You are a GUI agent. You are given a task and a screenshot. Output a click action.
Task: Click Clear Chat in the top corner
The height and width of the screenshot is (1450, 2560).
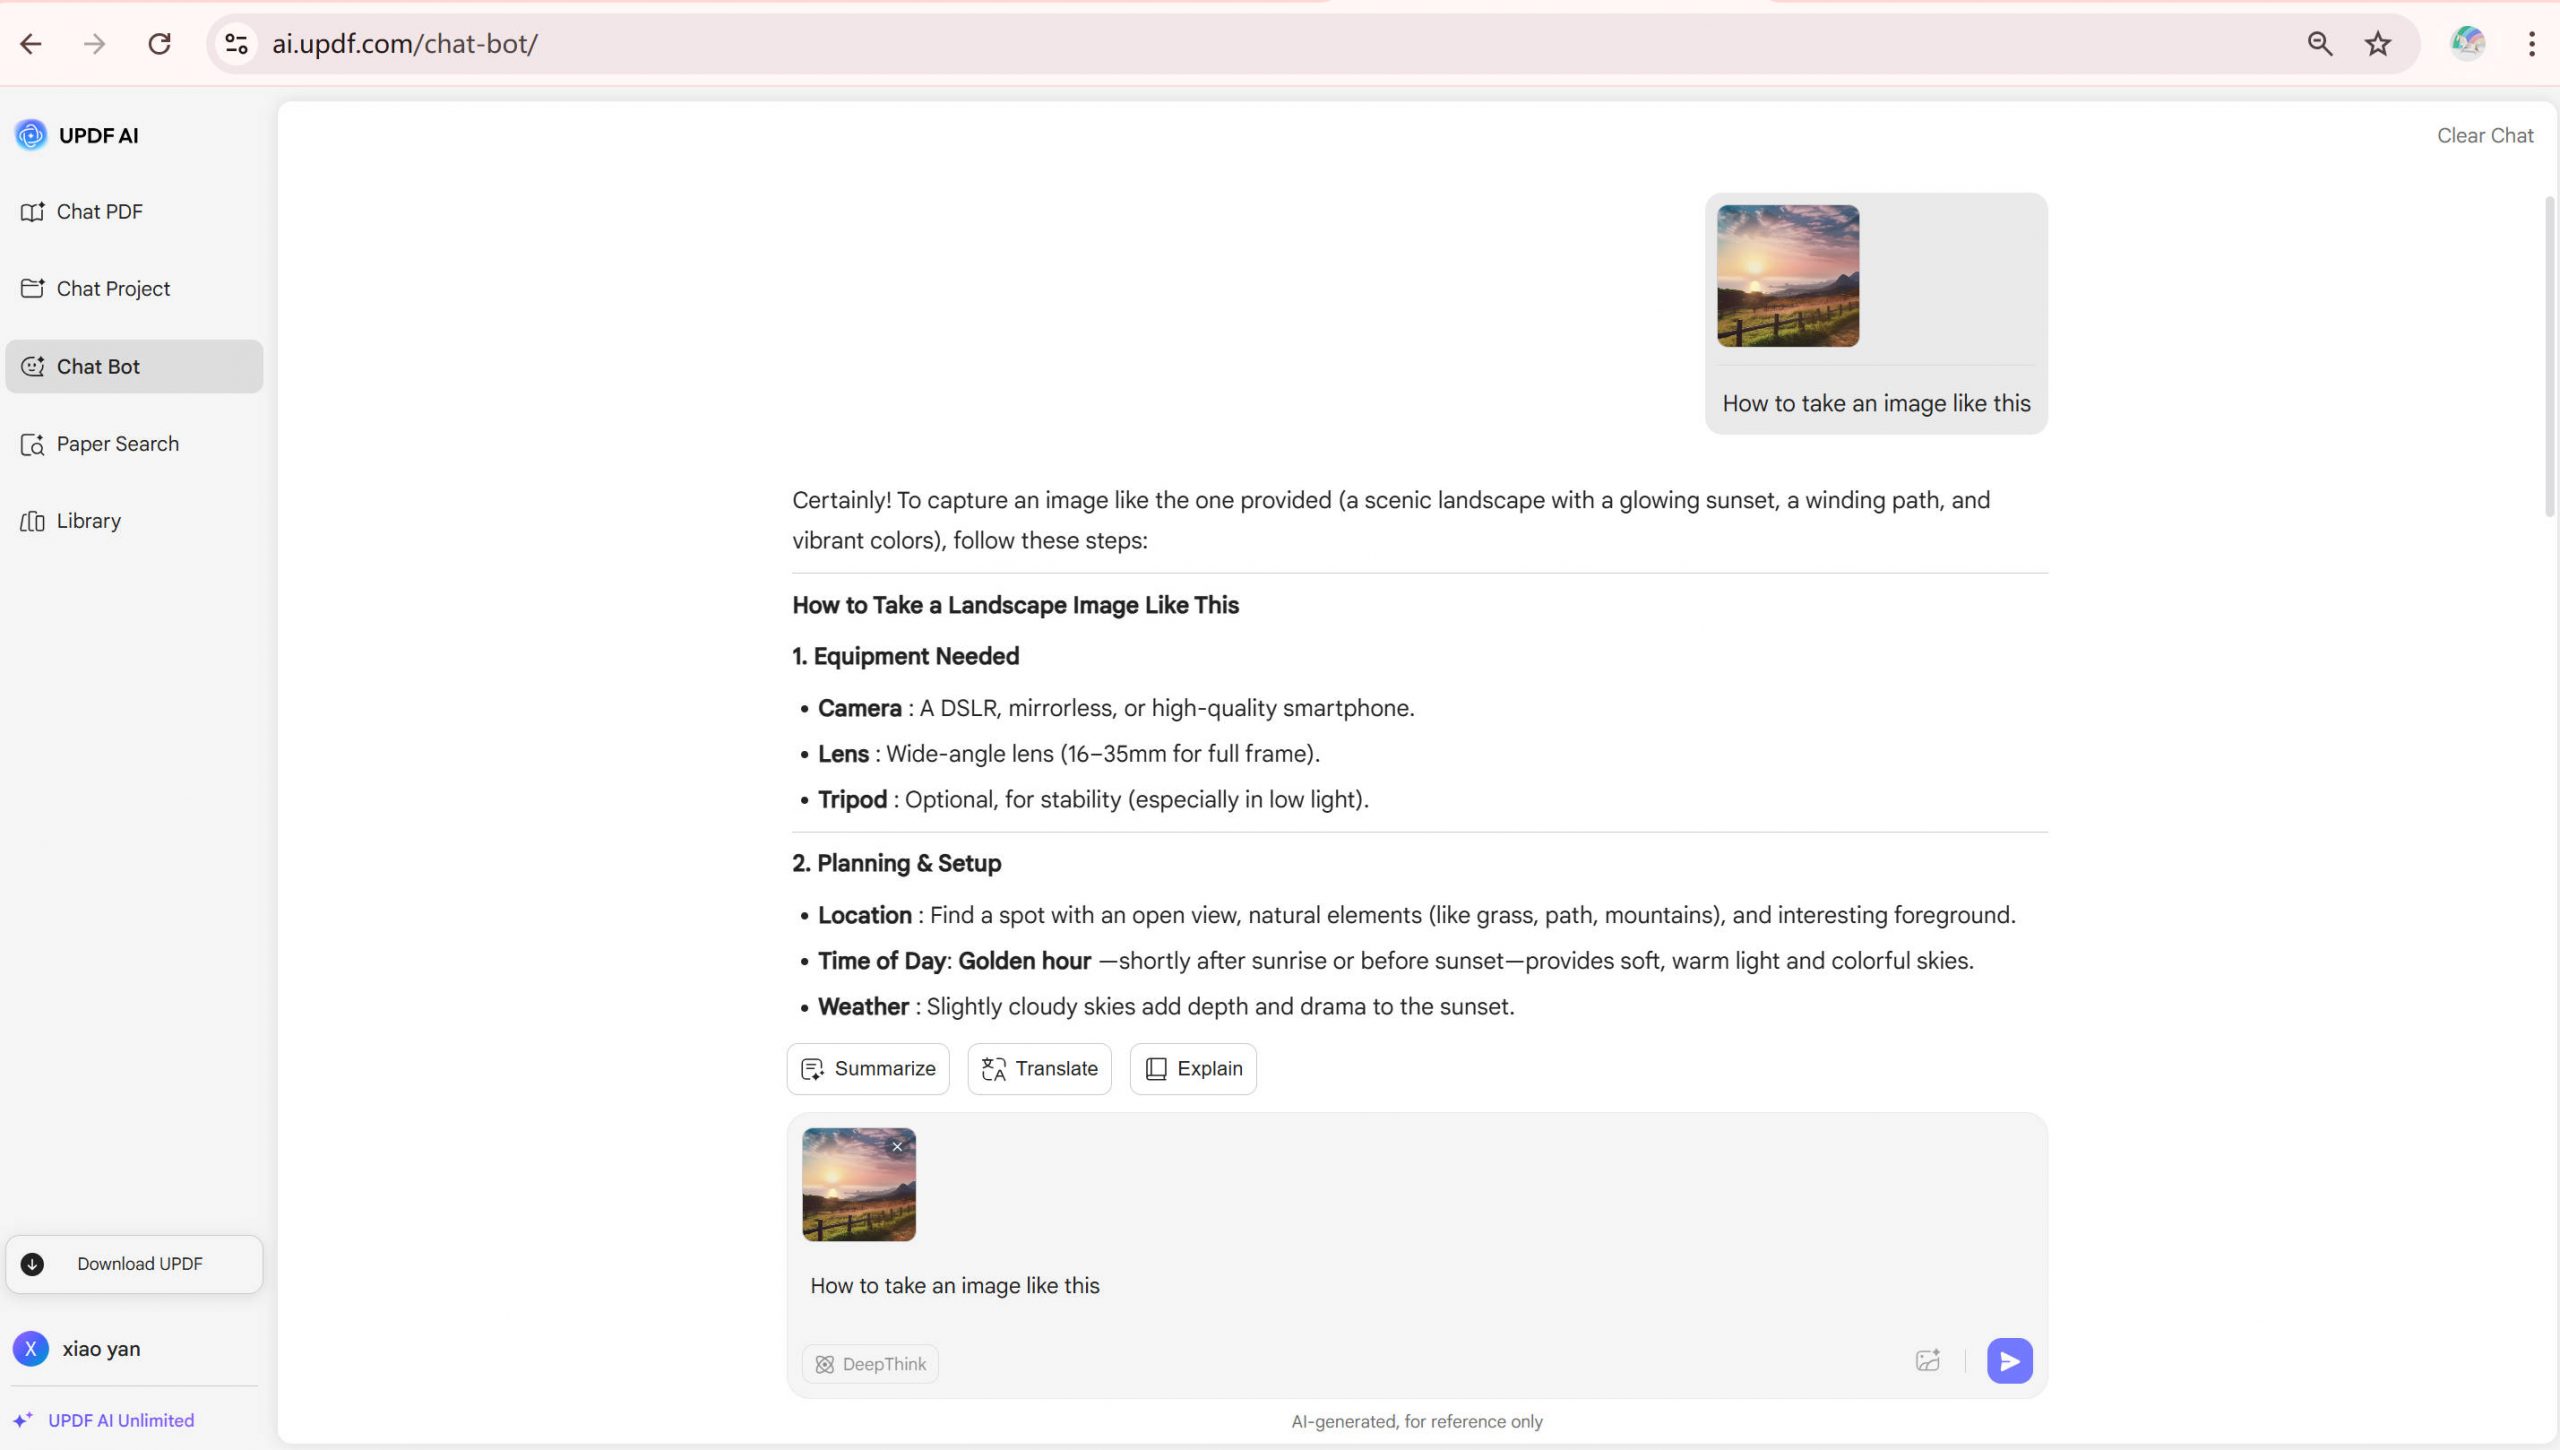coord(2485,136)
